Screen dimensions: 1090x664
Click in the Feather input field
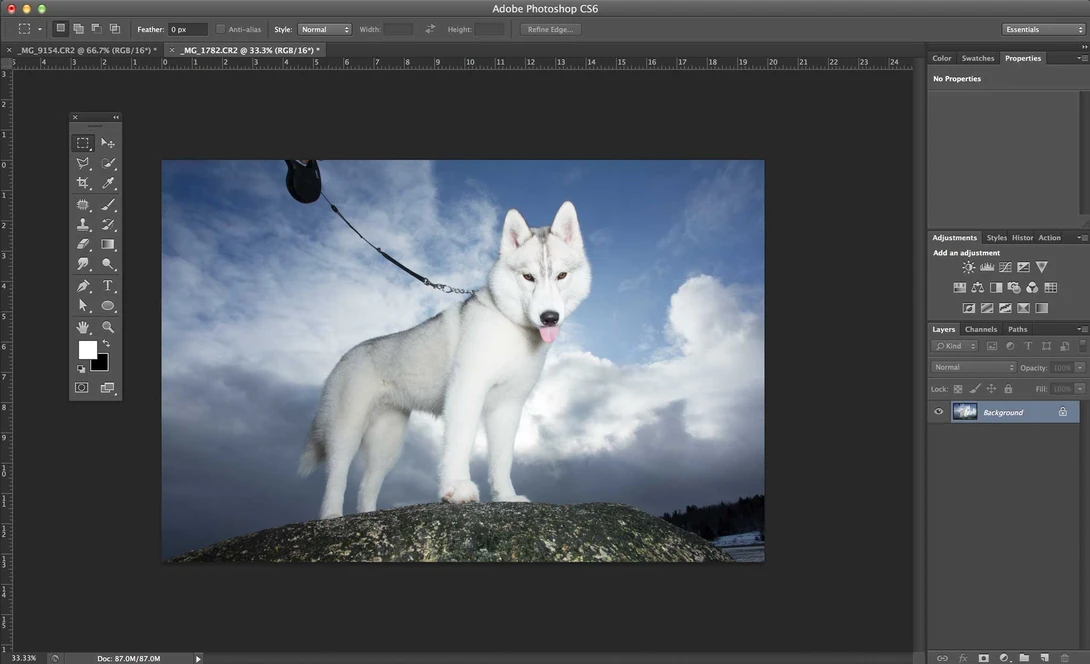pos(188,29)
